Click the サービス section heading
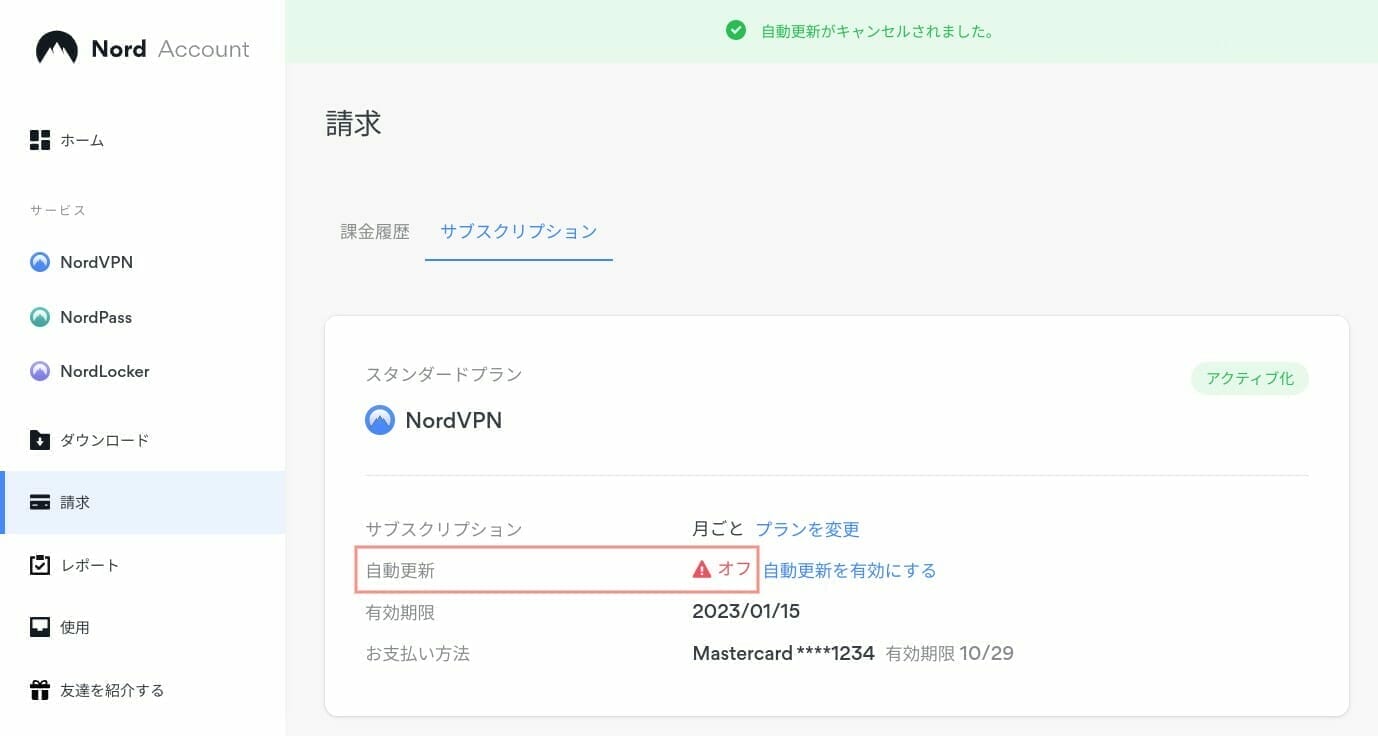Screen dimensions: 1378x736 point(58,210)
